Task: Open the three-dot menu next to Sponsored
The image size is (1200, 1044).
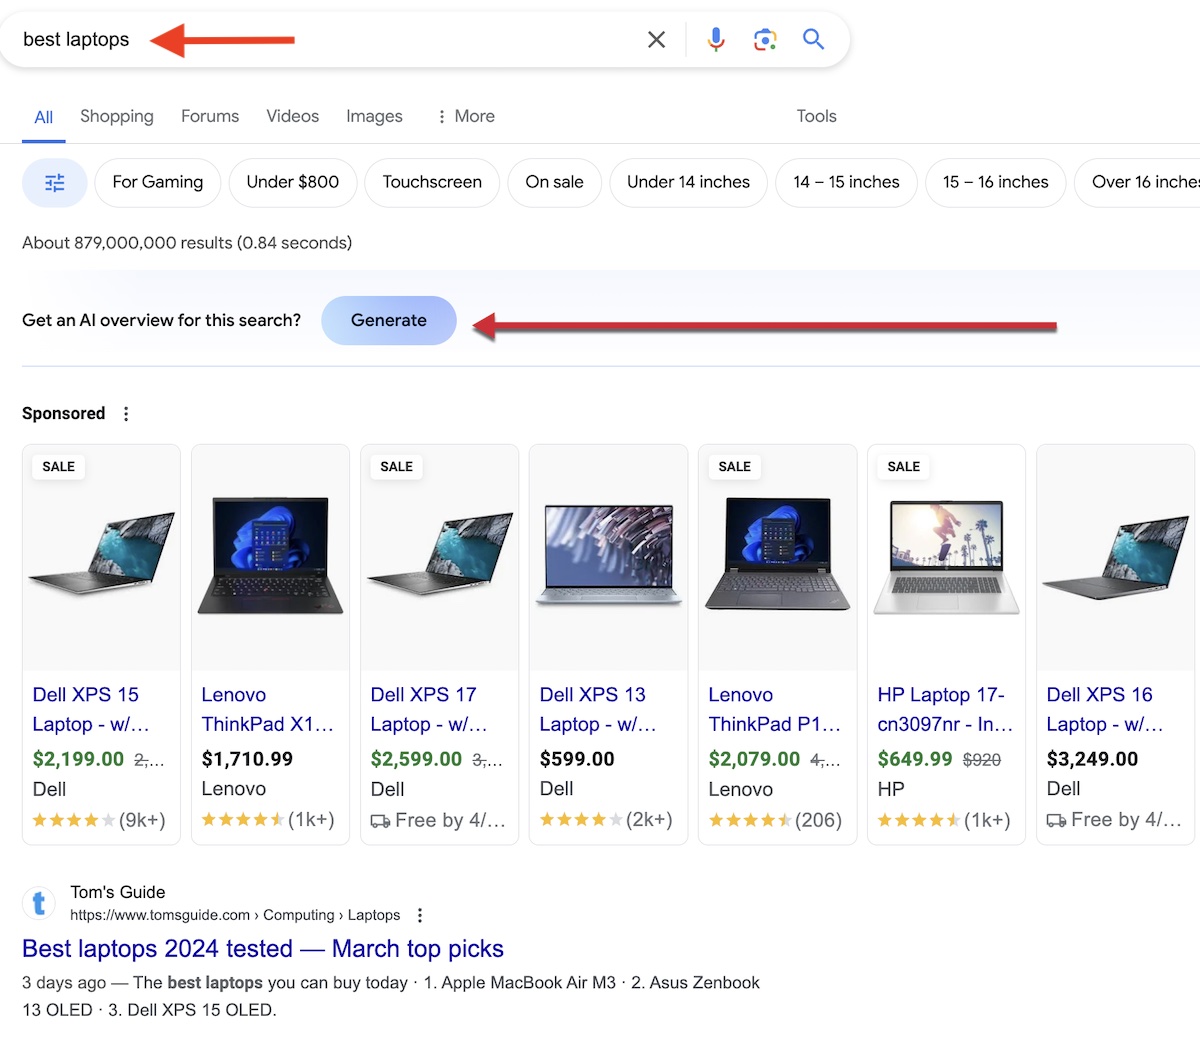Action: click(126, 414)
